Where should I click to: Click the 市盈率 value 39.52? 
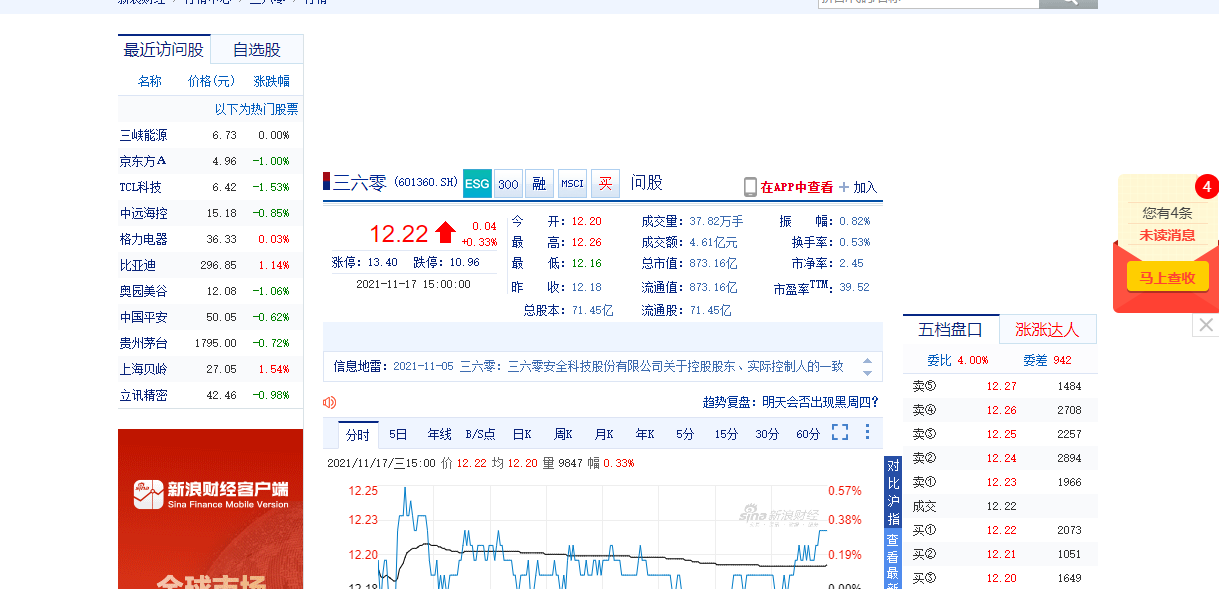[854, 287]
